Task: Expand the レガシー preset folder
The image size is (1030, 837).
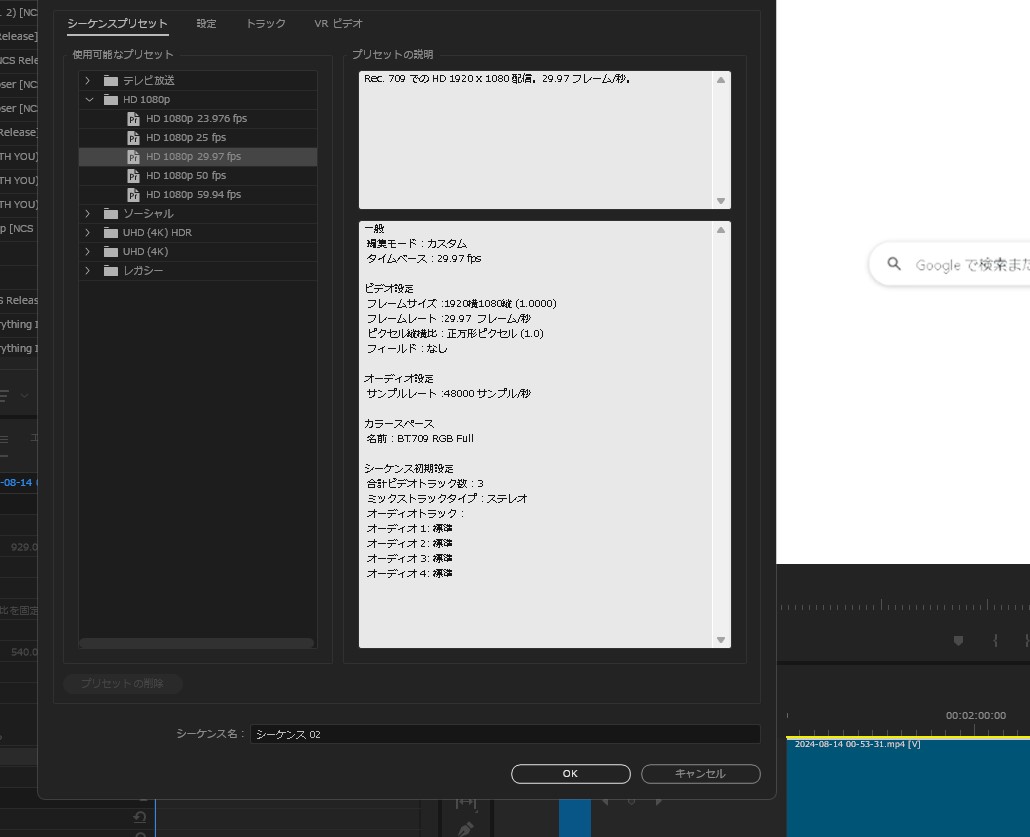Action: [87, 270]
